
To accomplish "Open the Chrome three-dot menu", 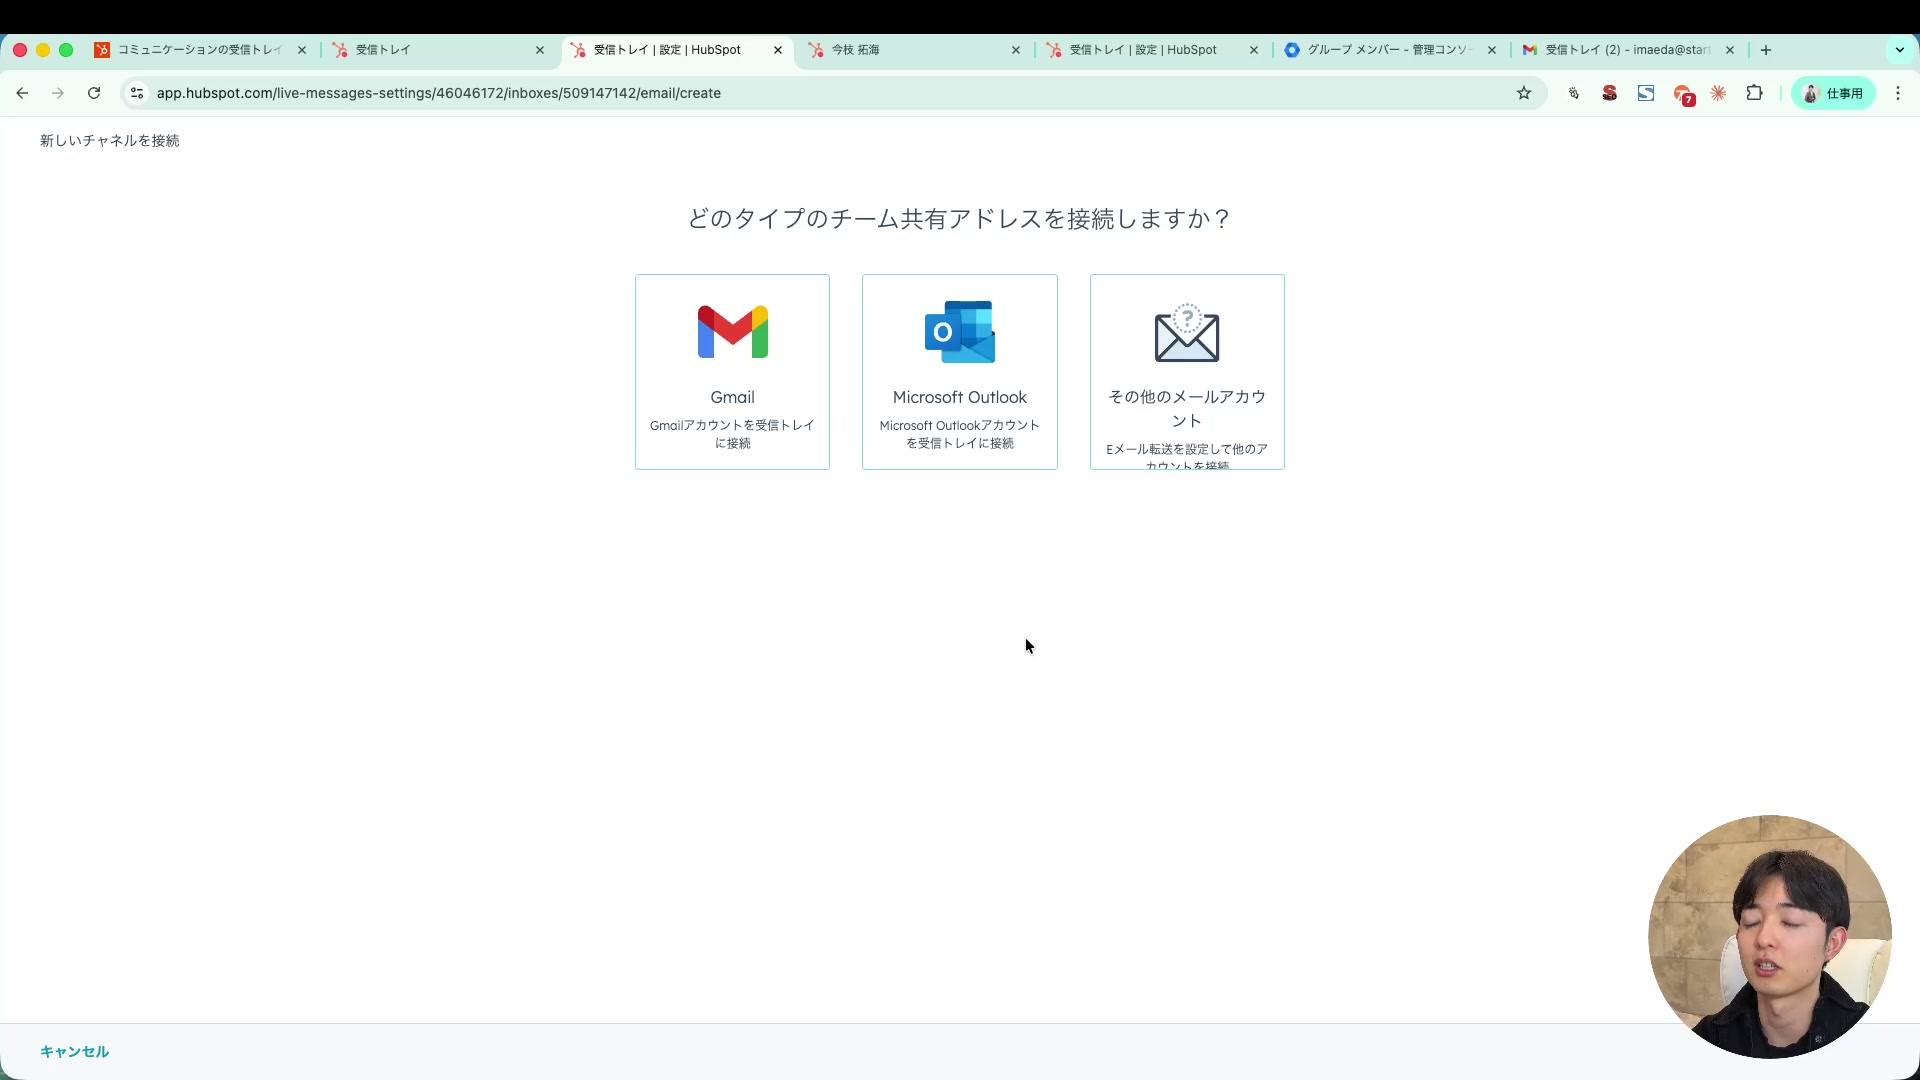I will 1898,93.
